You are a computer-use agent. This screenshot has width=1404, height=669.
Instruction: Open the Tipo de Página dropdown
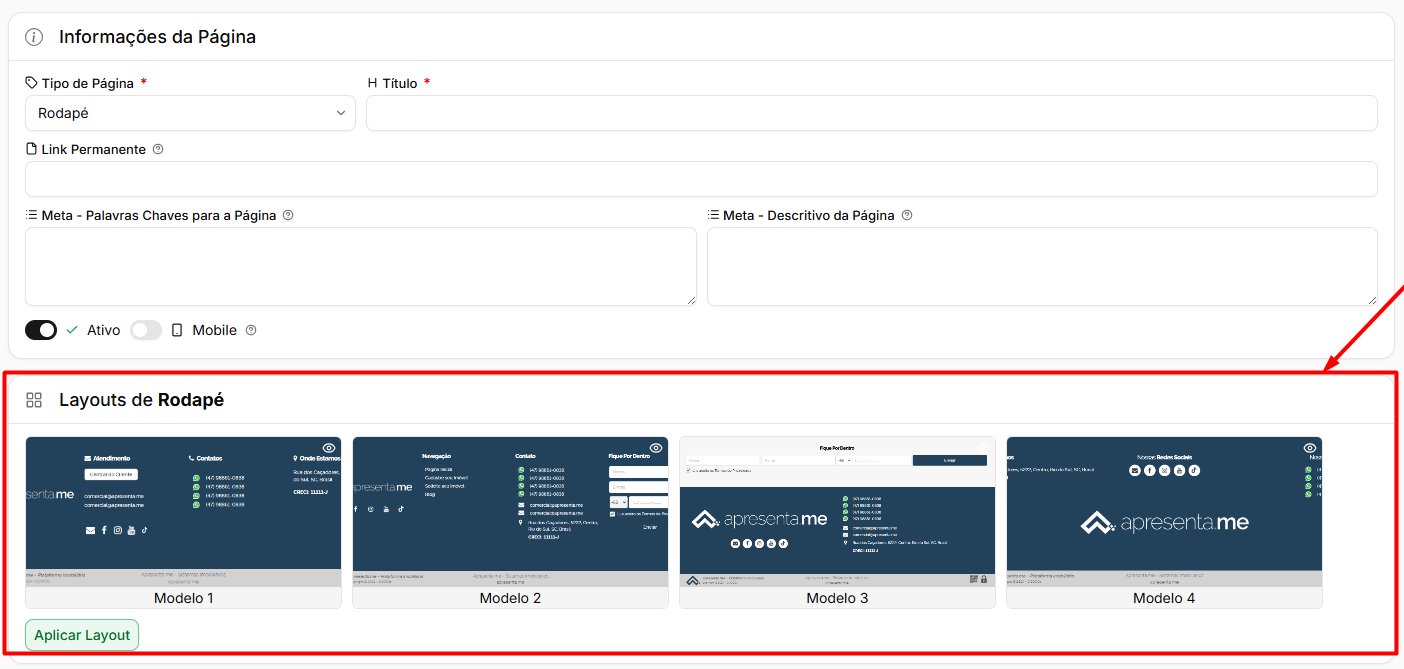[x=190, y=113]
